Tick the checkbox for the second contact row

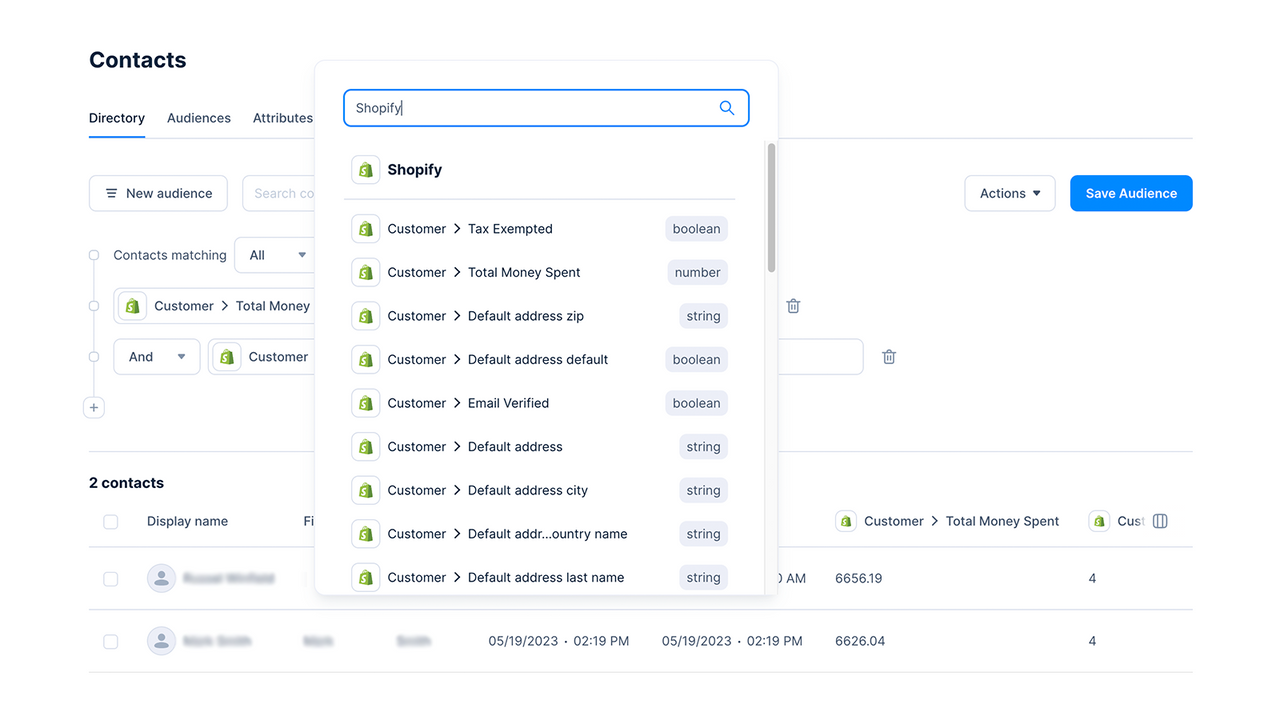pyautogui.click(x=111, y=641)
